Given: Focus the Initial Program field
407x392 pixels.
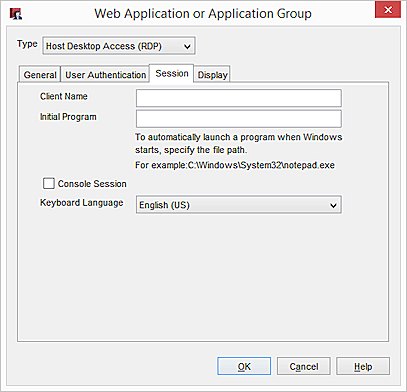Looking at the screenshot, I should [239, 119].
